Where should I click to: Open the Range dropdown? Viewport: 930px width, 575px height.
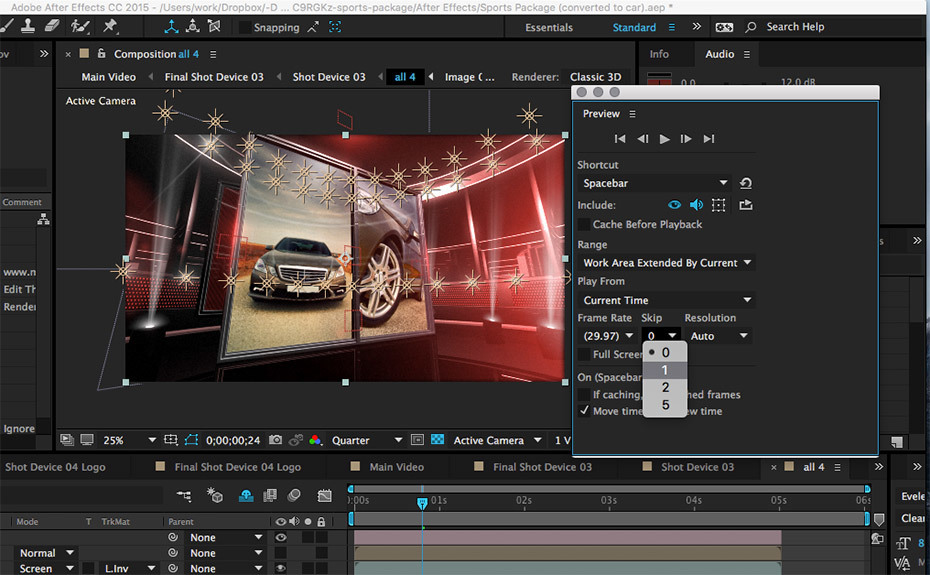(666, 263)
